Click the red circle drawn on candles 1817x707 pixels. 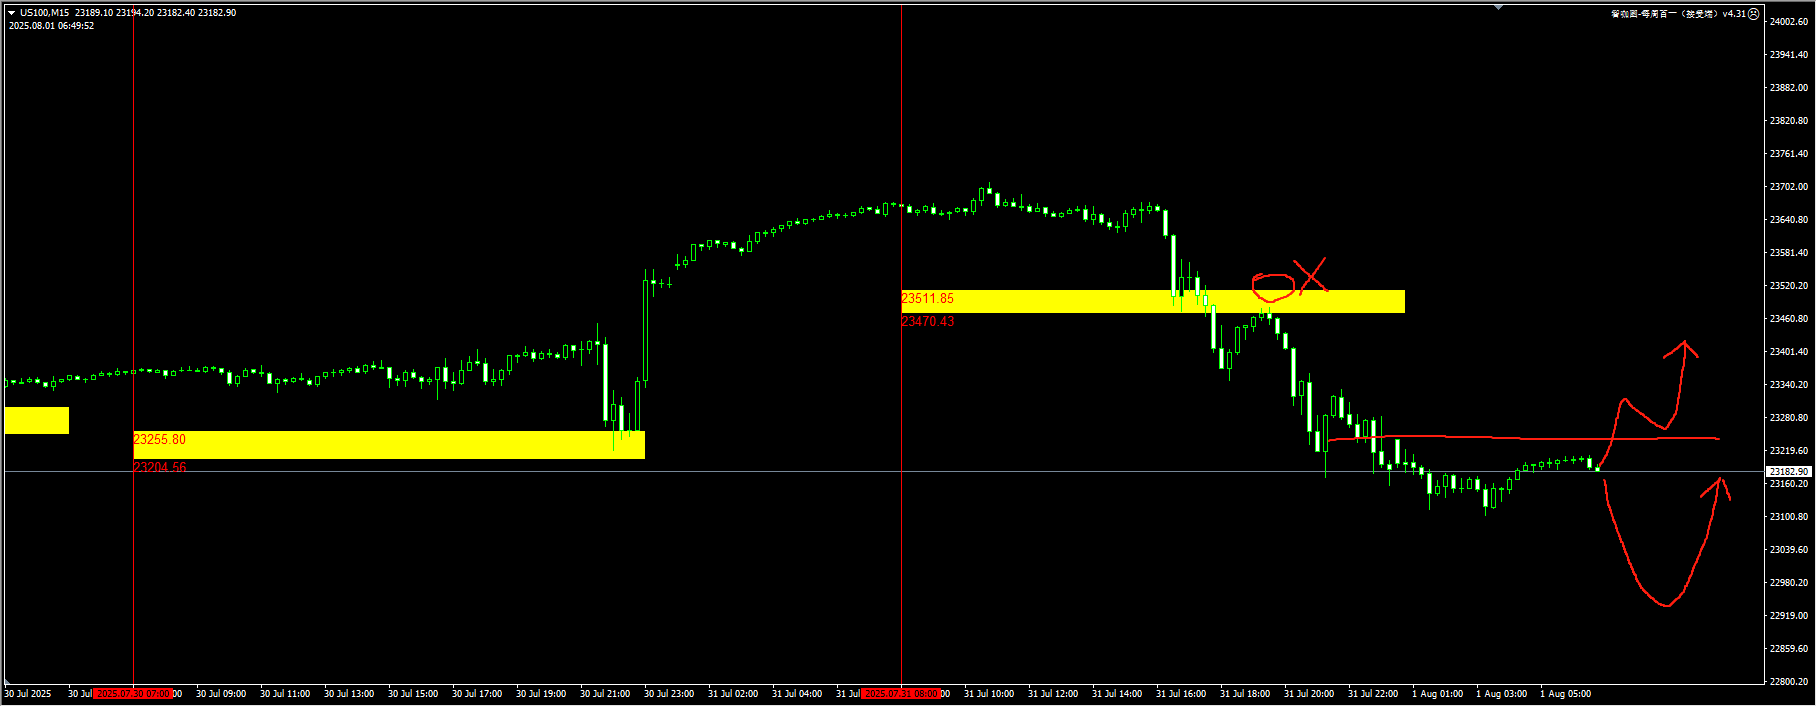click(x=1273, y=287)
